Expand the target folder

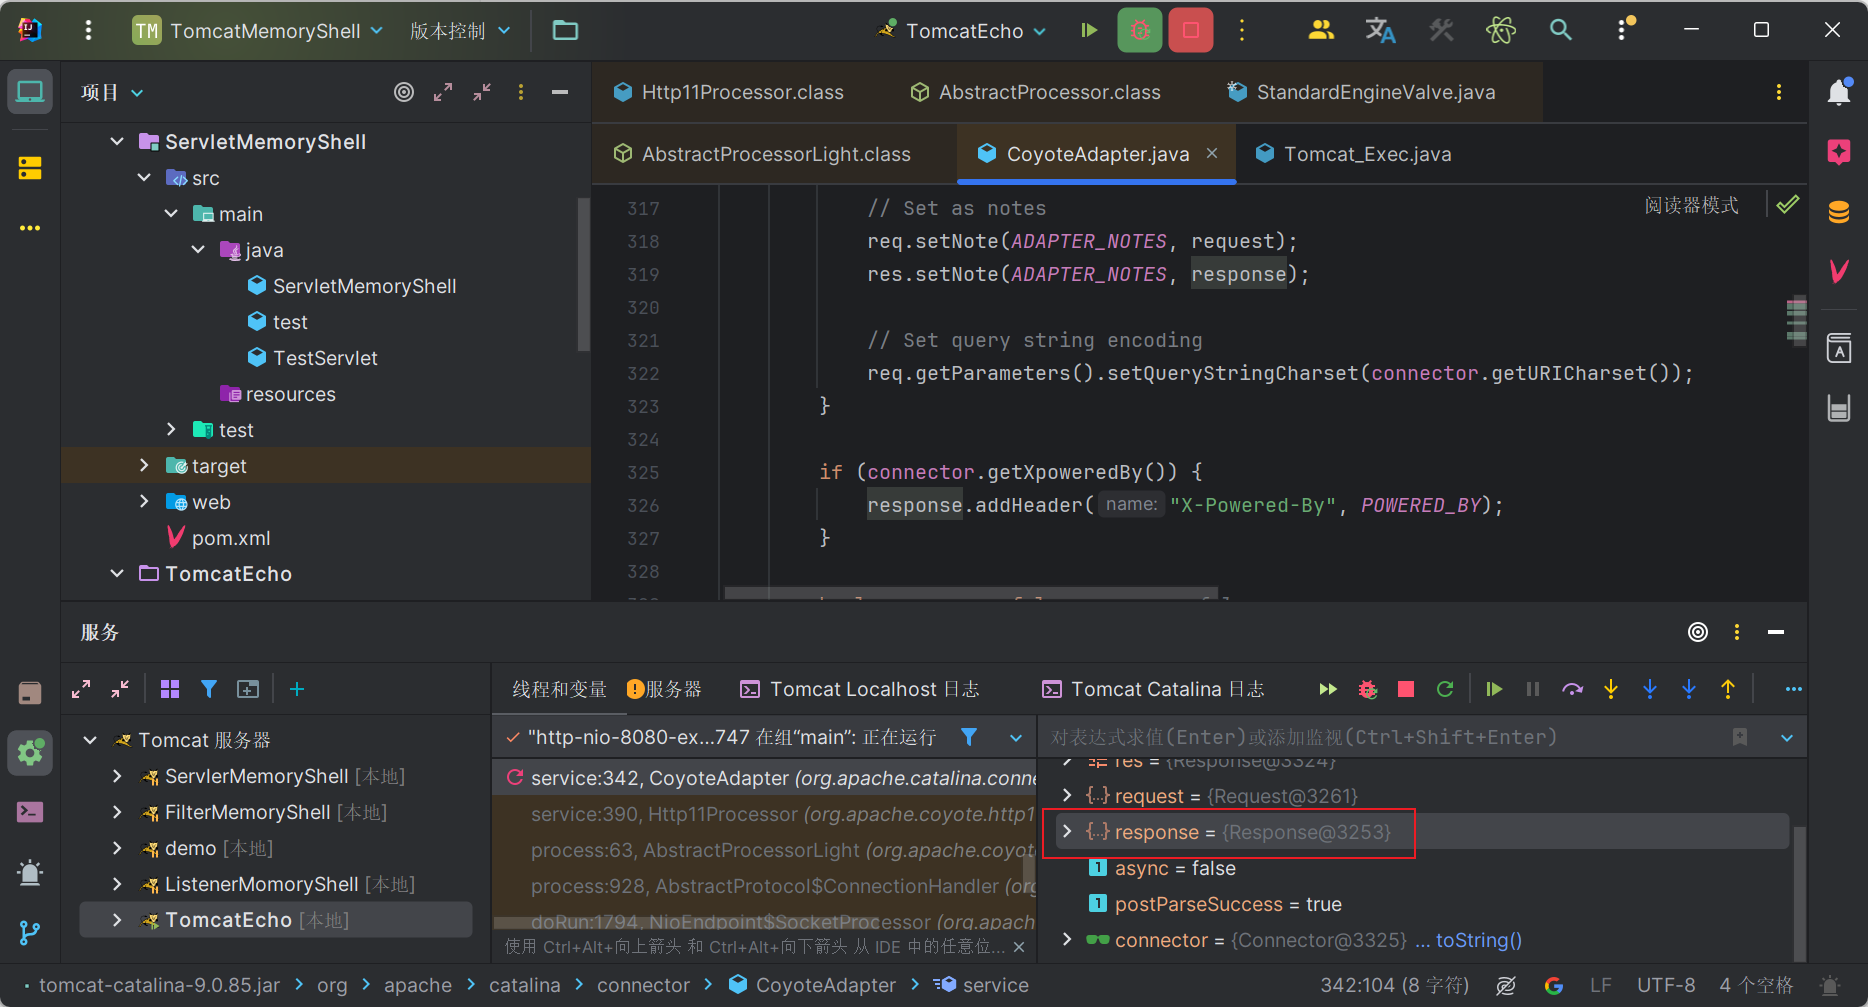click(x=144, y=466)
